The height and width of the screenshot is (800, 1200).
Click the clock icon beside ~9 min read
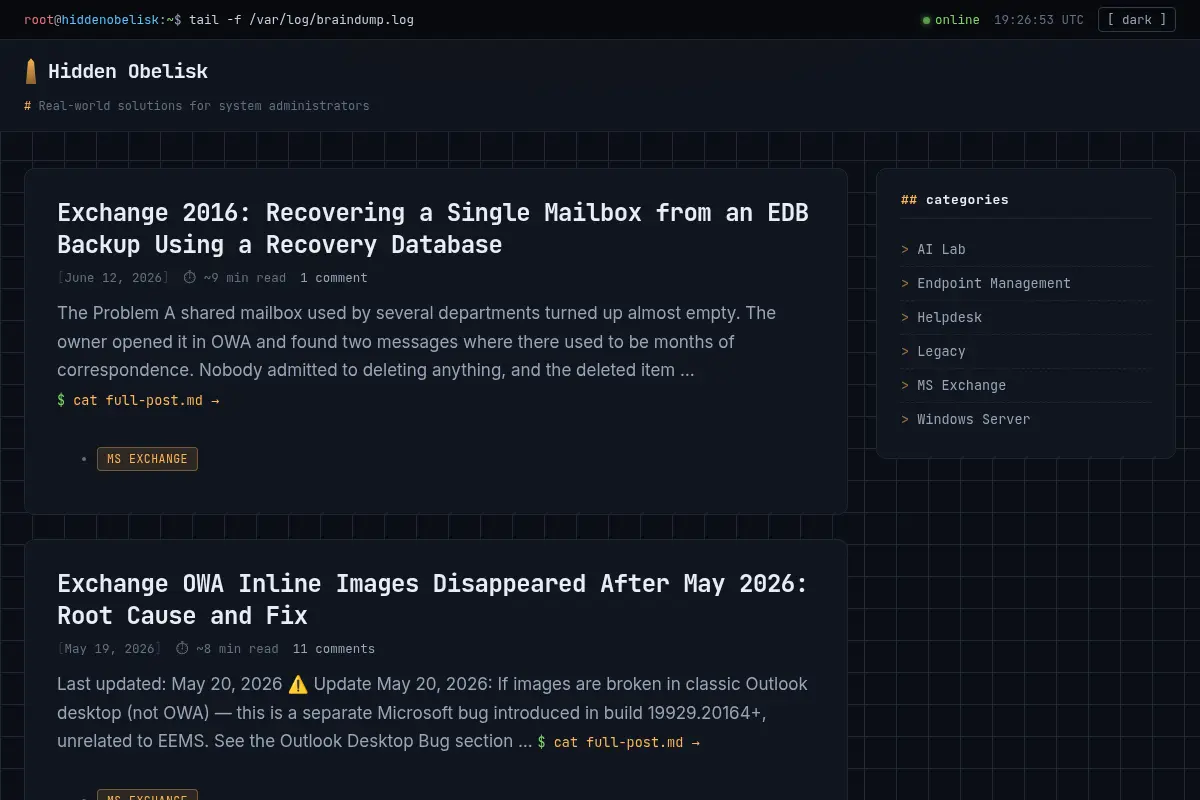click(190, 277)
